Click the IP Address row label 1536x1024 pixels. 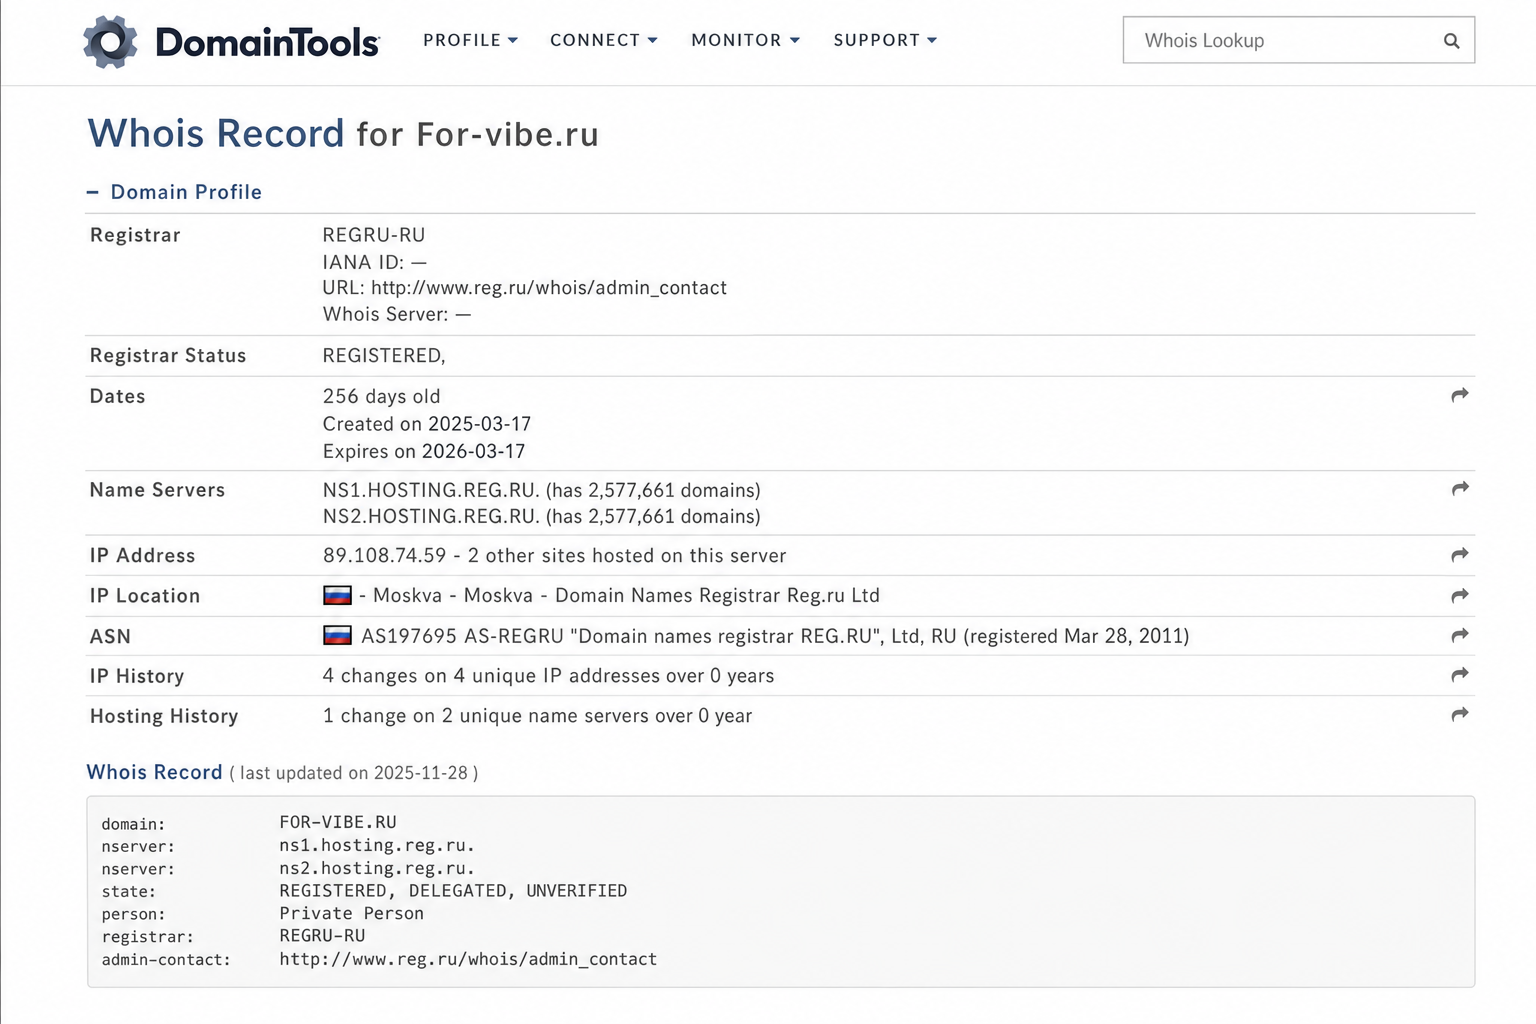coord(142,556)
